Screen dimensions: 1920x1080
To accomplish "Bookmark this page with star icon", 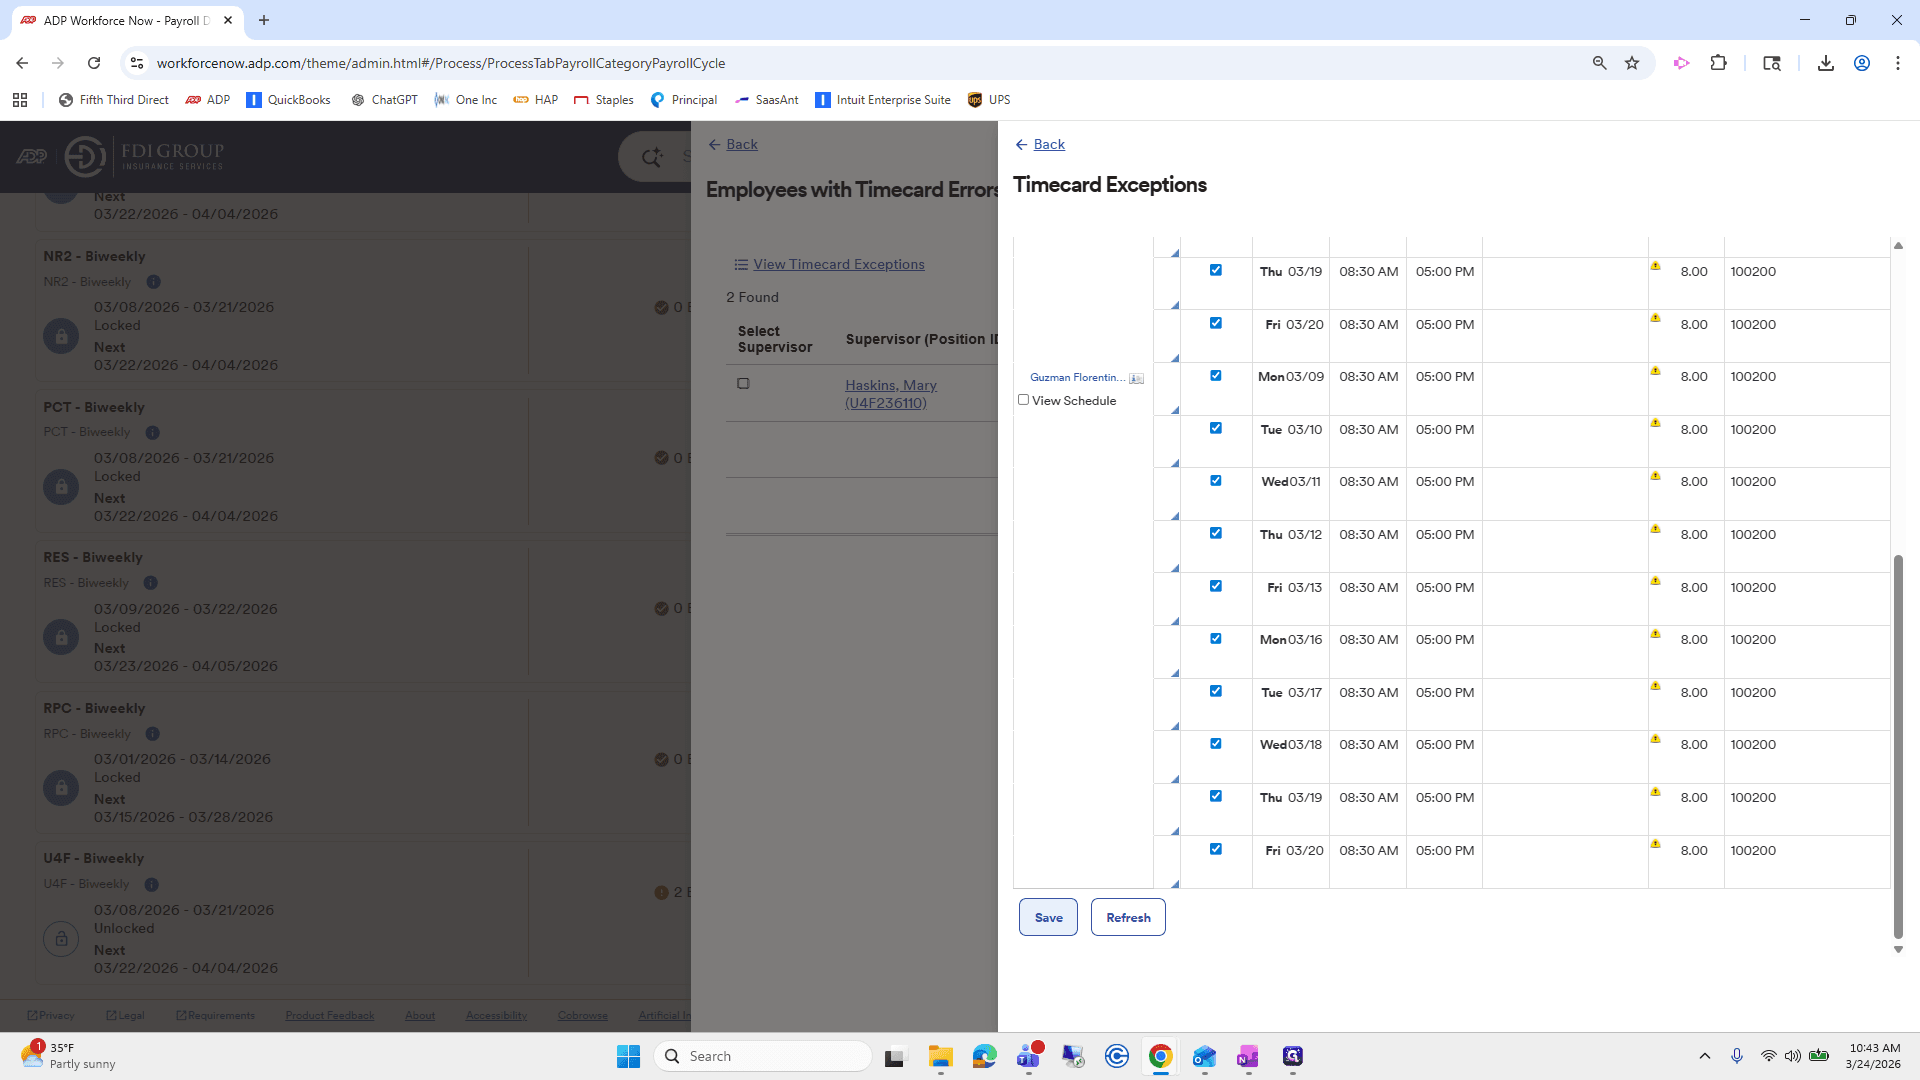I will tap(1632, 63).
